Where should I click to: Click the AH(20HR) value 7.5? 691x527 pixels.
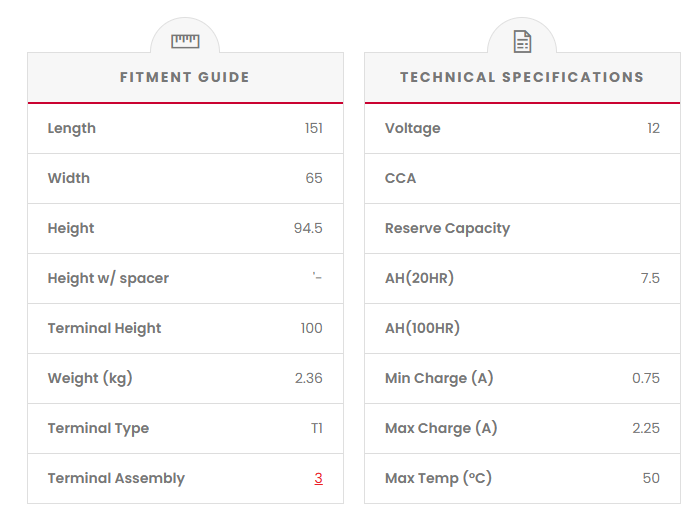point(650,278)
